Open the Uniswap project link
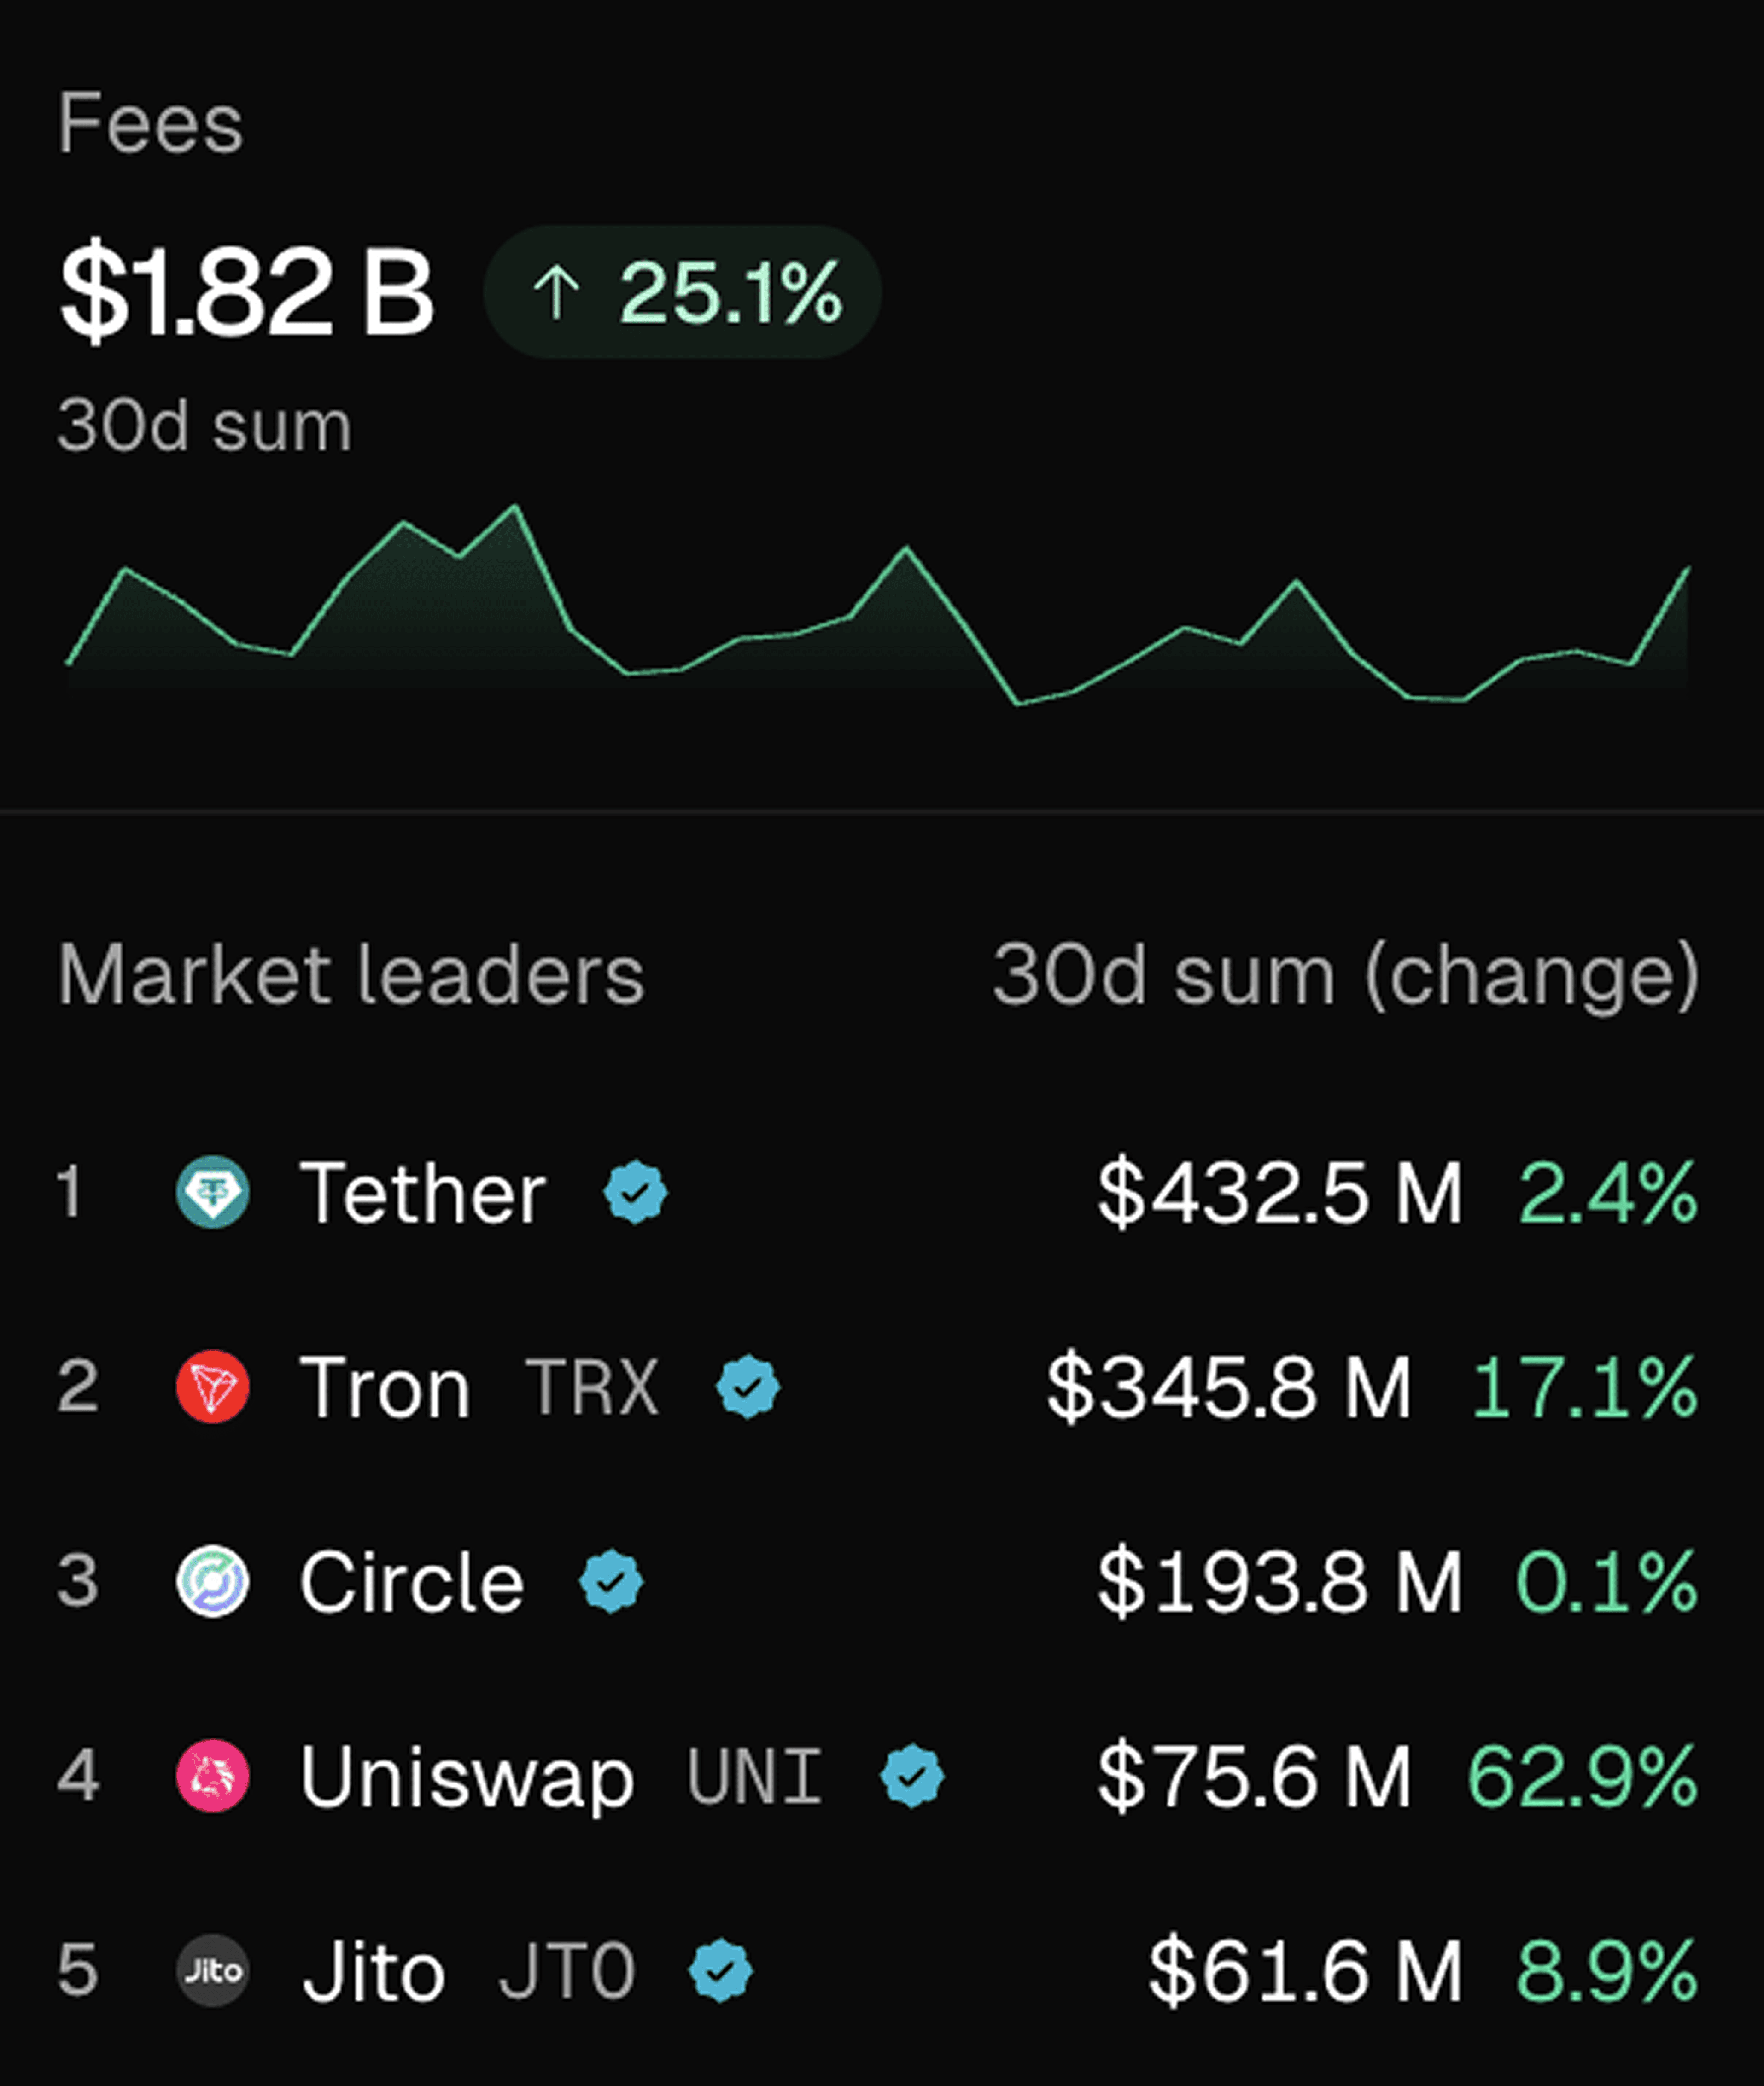 (x=467, y=1776)
